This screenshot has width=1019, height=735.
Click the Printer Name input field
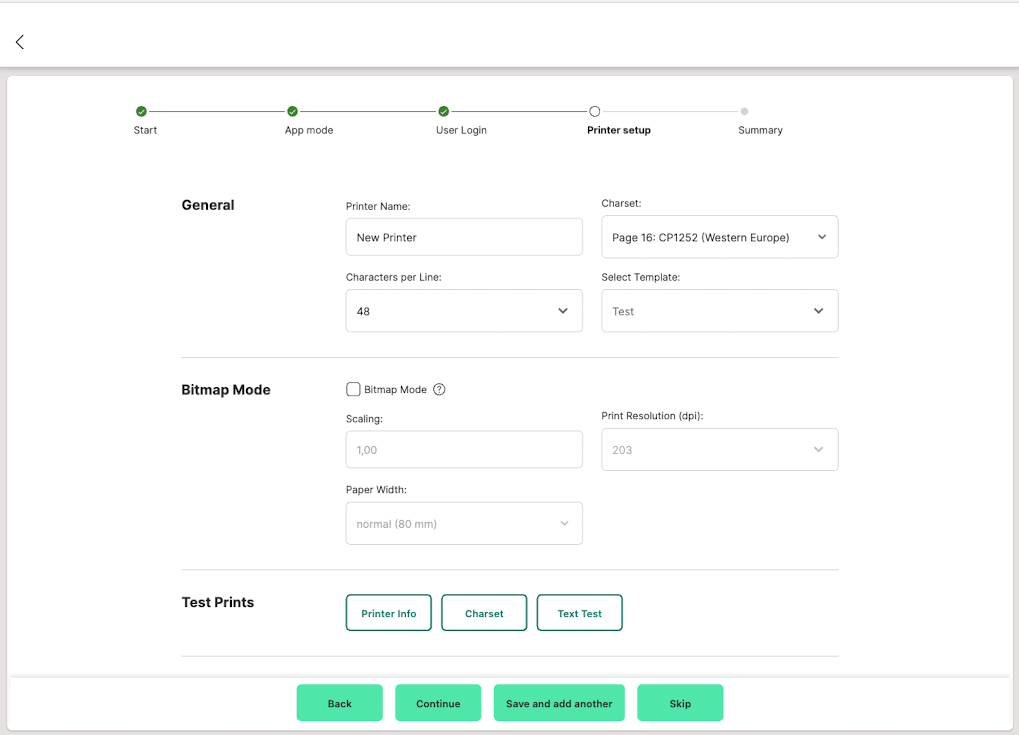click(x=464, y=238)
